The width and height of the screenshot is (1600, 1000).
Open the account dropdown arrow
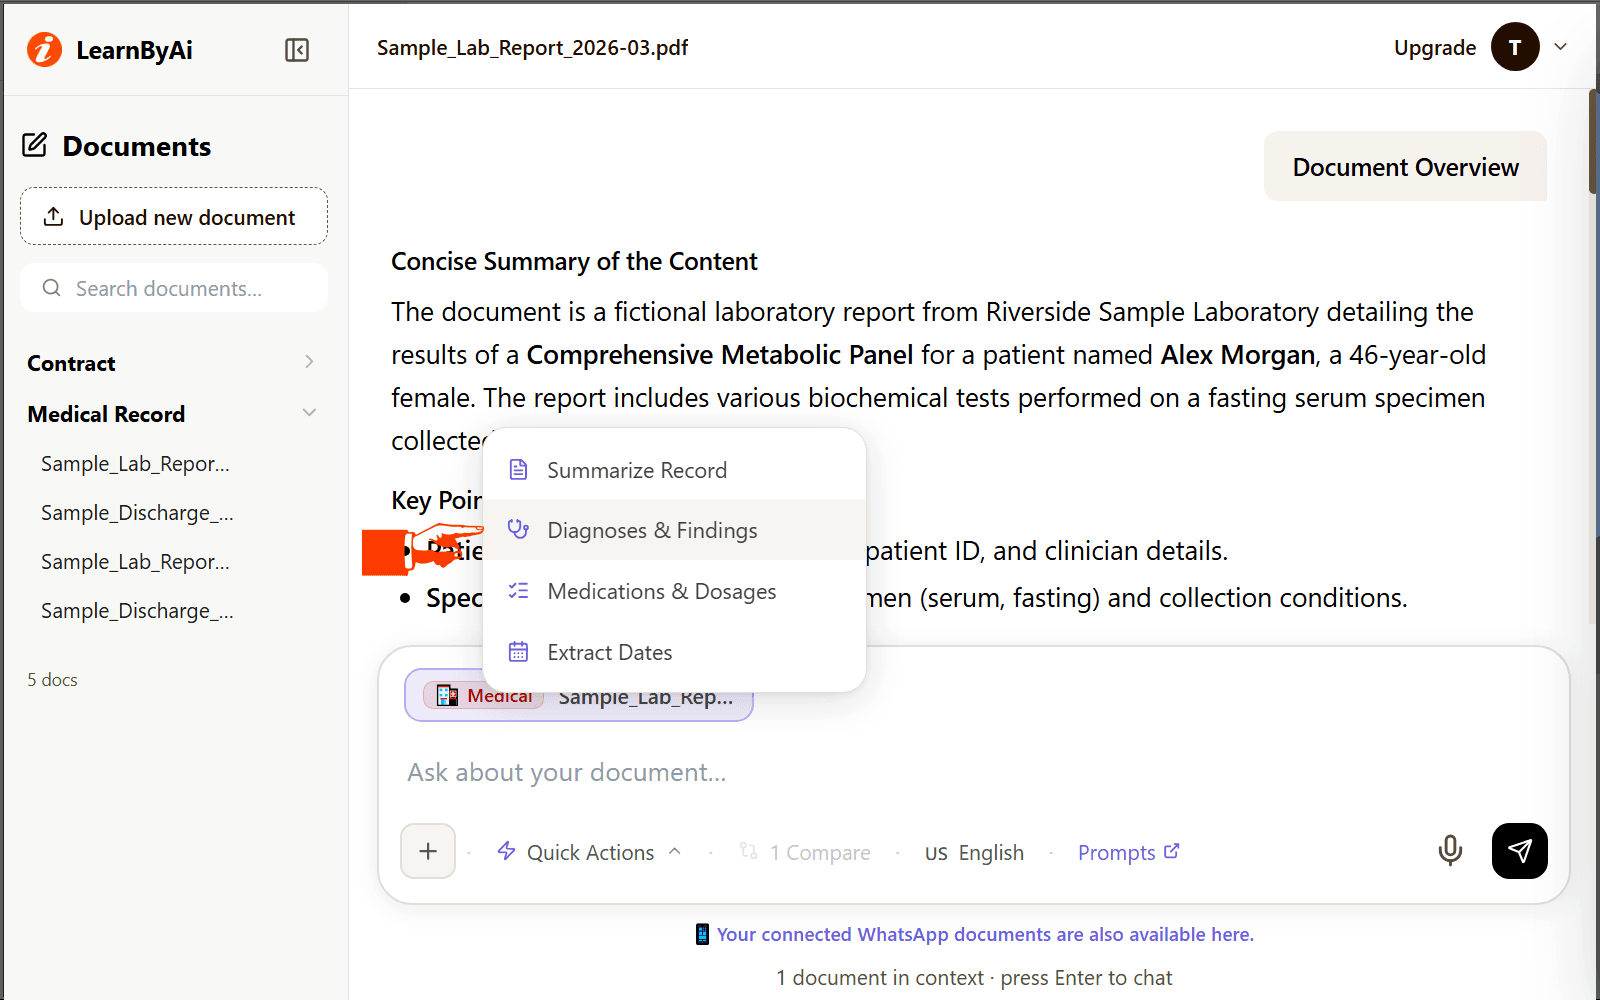click(1561, 47)
